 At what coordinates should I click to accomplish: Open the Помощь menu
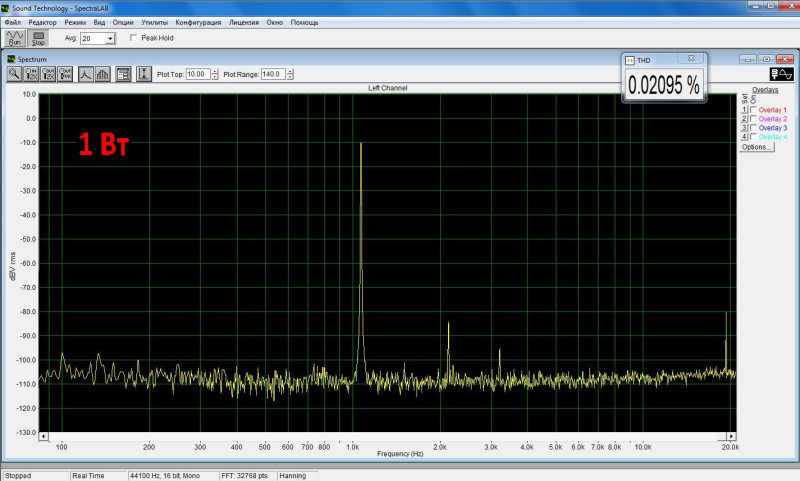(305, 22)
